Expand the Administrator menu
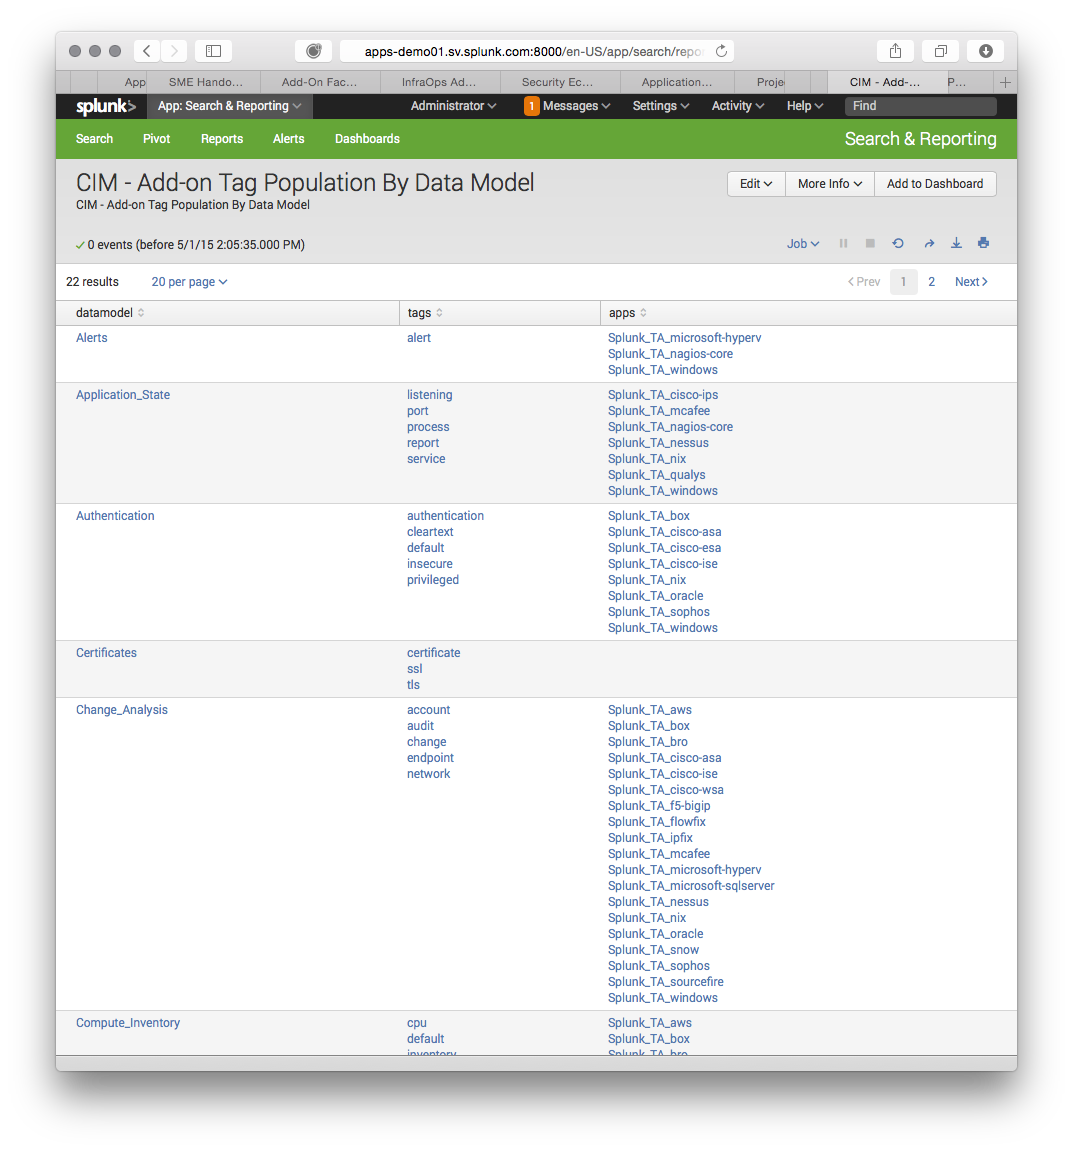This screenshot has height=1151, width=1073. pos(454,106)
